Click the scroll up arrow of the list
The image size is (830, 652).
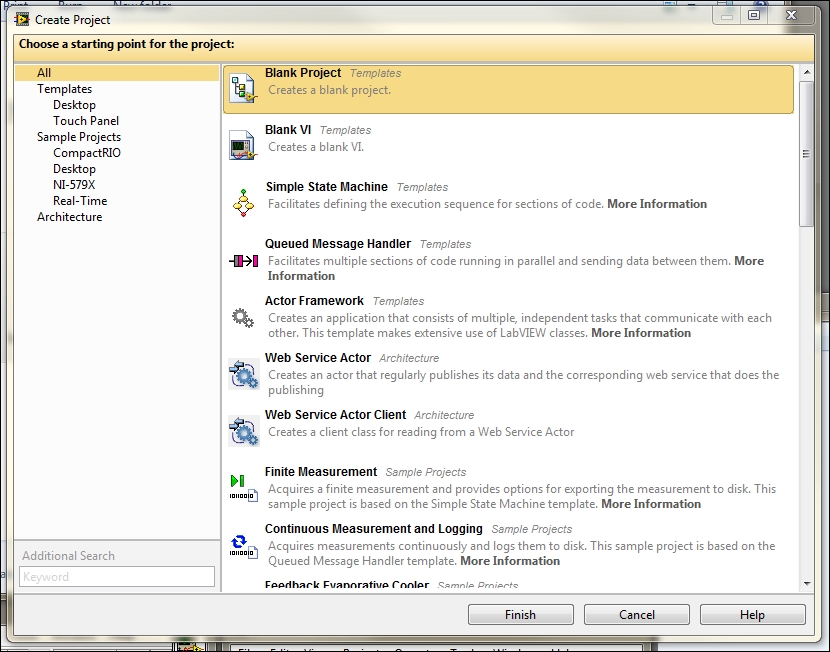pos(807,72)
